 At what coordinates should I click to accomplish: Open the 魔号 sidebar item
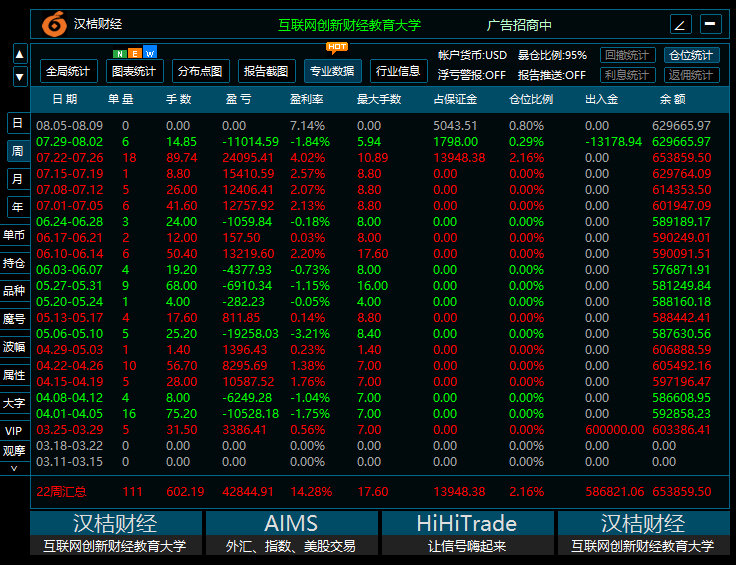tap(14, 319)
